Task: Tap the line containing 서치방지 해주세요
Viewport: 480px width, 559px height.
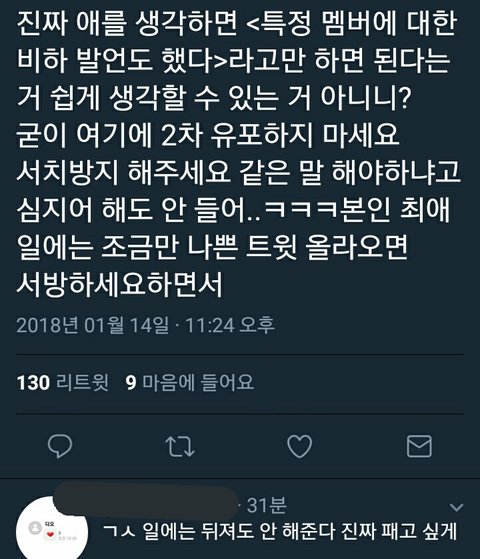Action: pos(239,173)
